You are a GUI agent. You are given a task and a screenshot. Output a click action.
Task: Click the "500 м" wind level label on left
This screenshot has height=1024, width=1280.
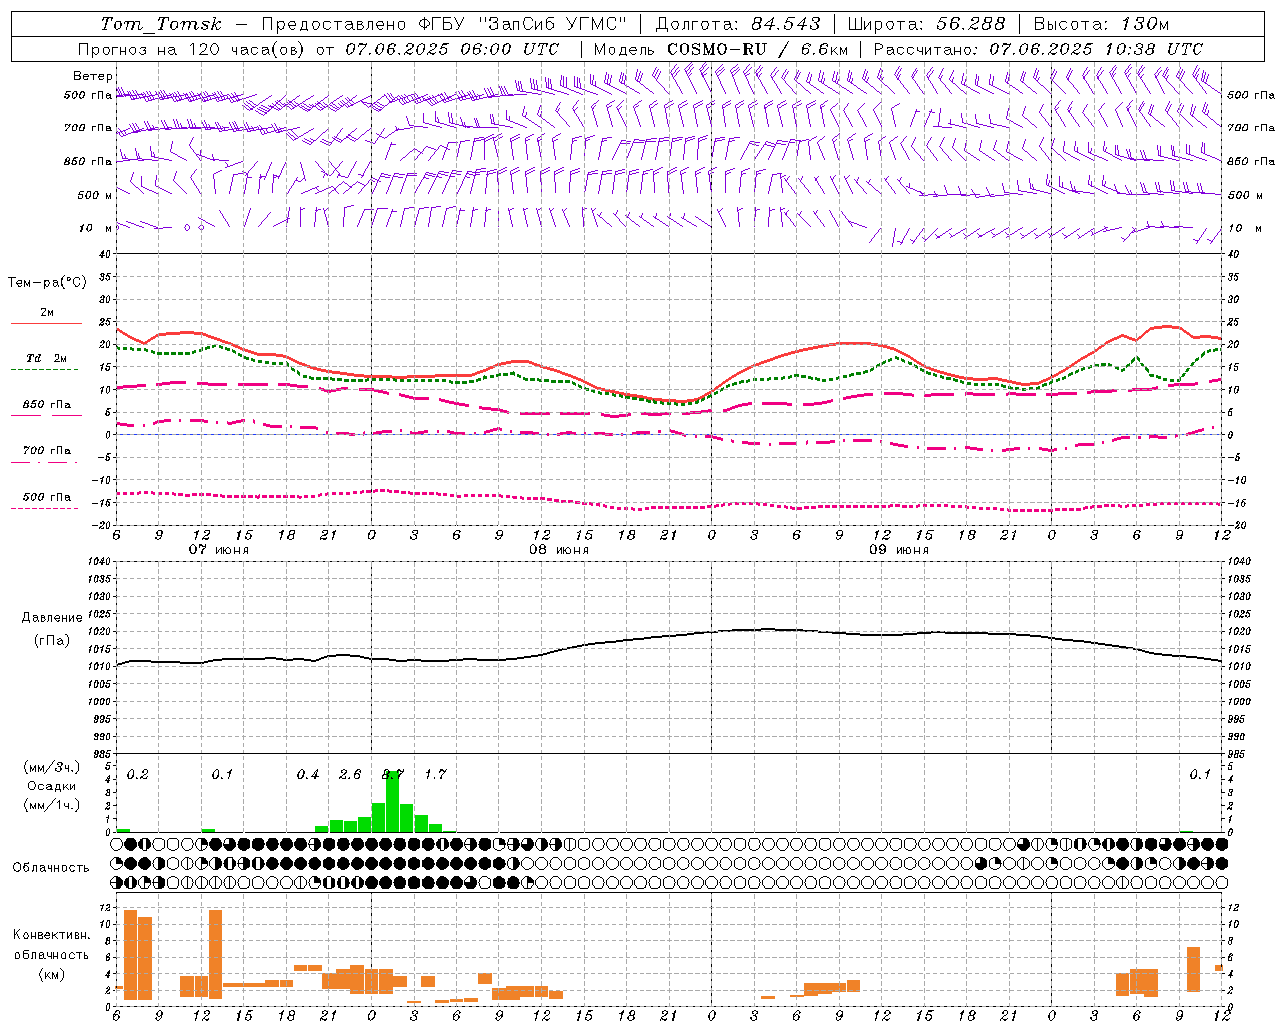click(95, 195)
